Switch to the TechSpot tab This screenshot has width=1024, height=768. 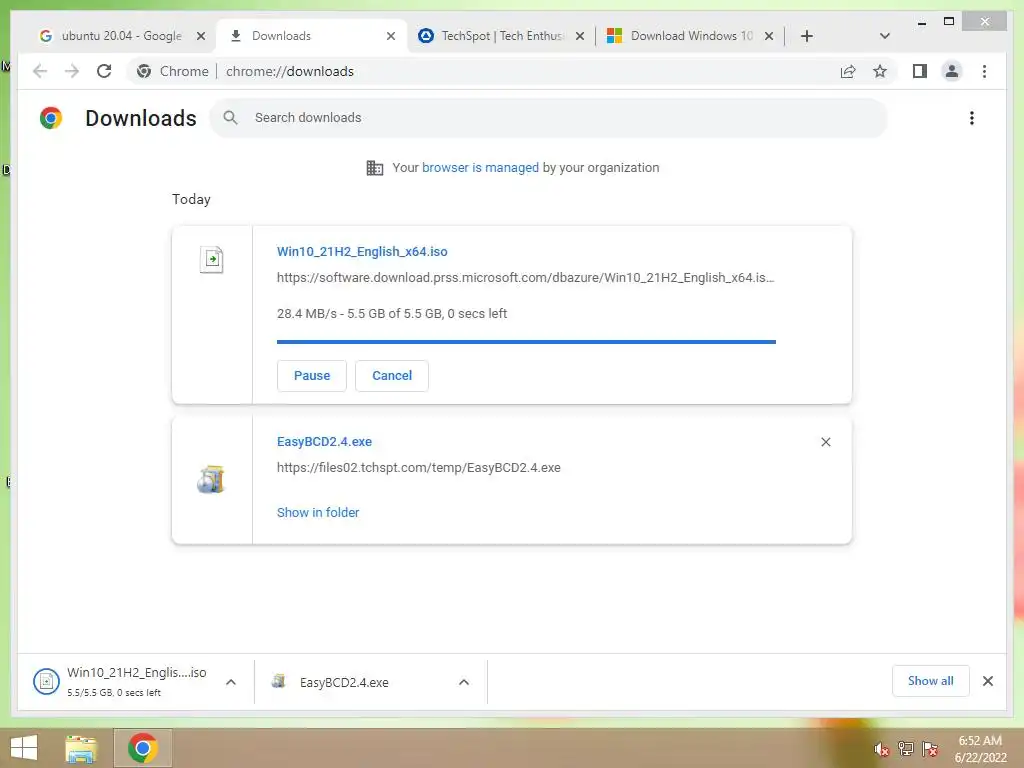pos(501,36)
